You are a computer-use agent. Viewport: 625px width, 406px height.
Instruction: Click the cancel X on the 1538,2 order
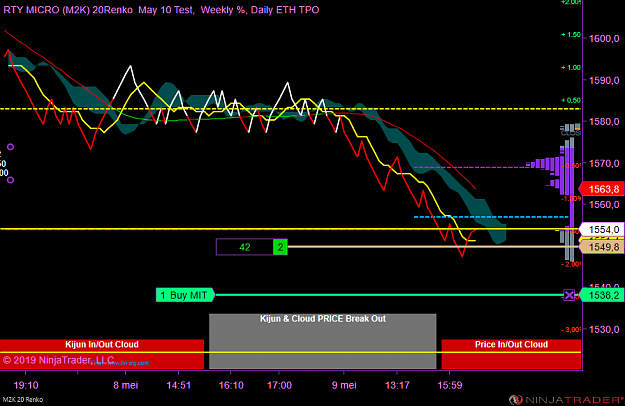pos(569,295)
